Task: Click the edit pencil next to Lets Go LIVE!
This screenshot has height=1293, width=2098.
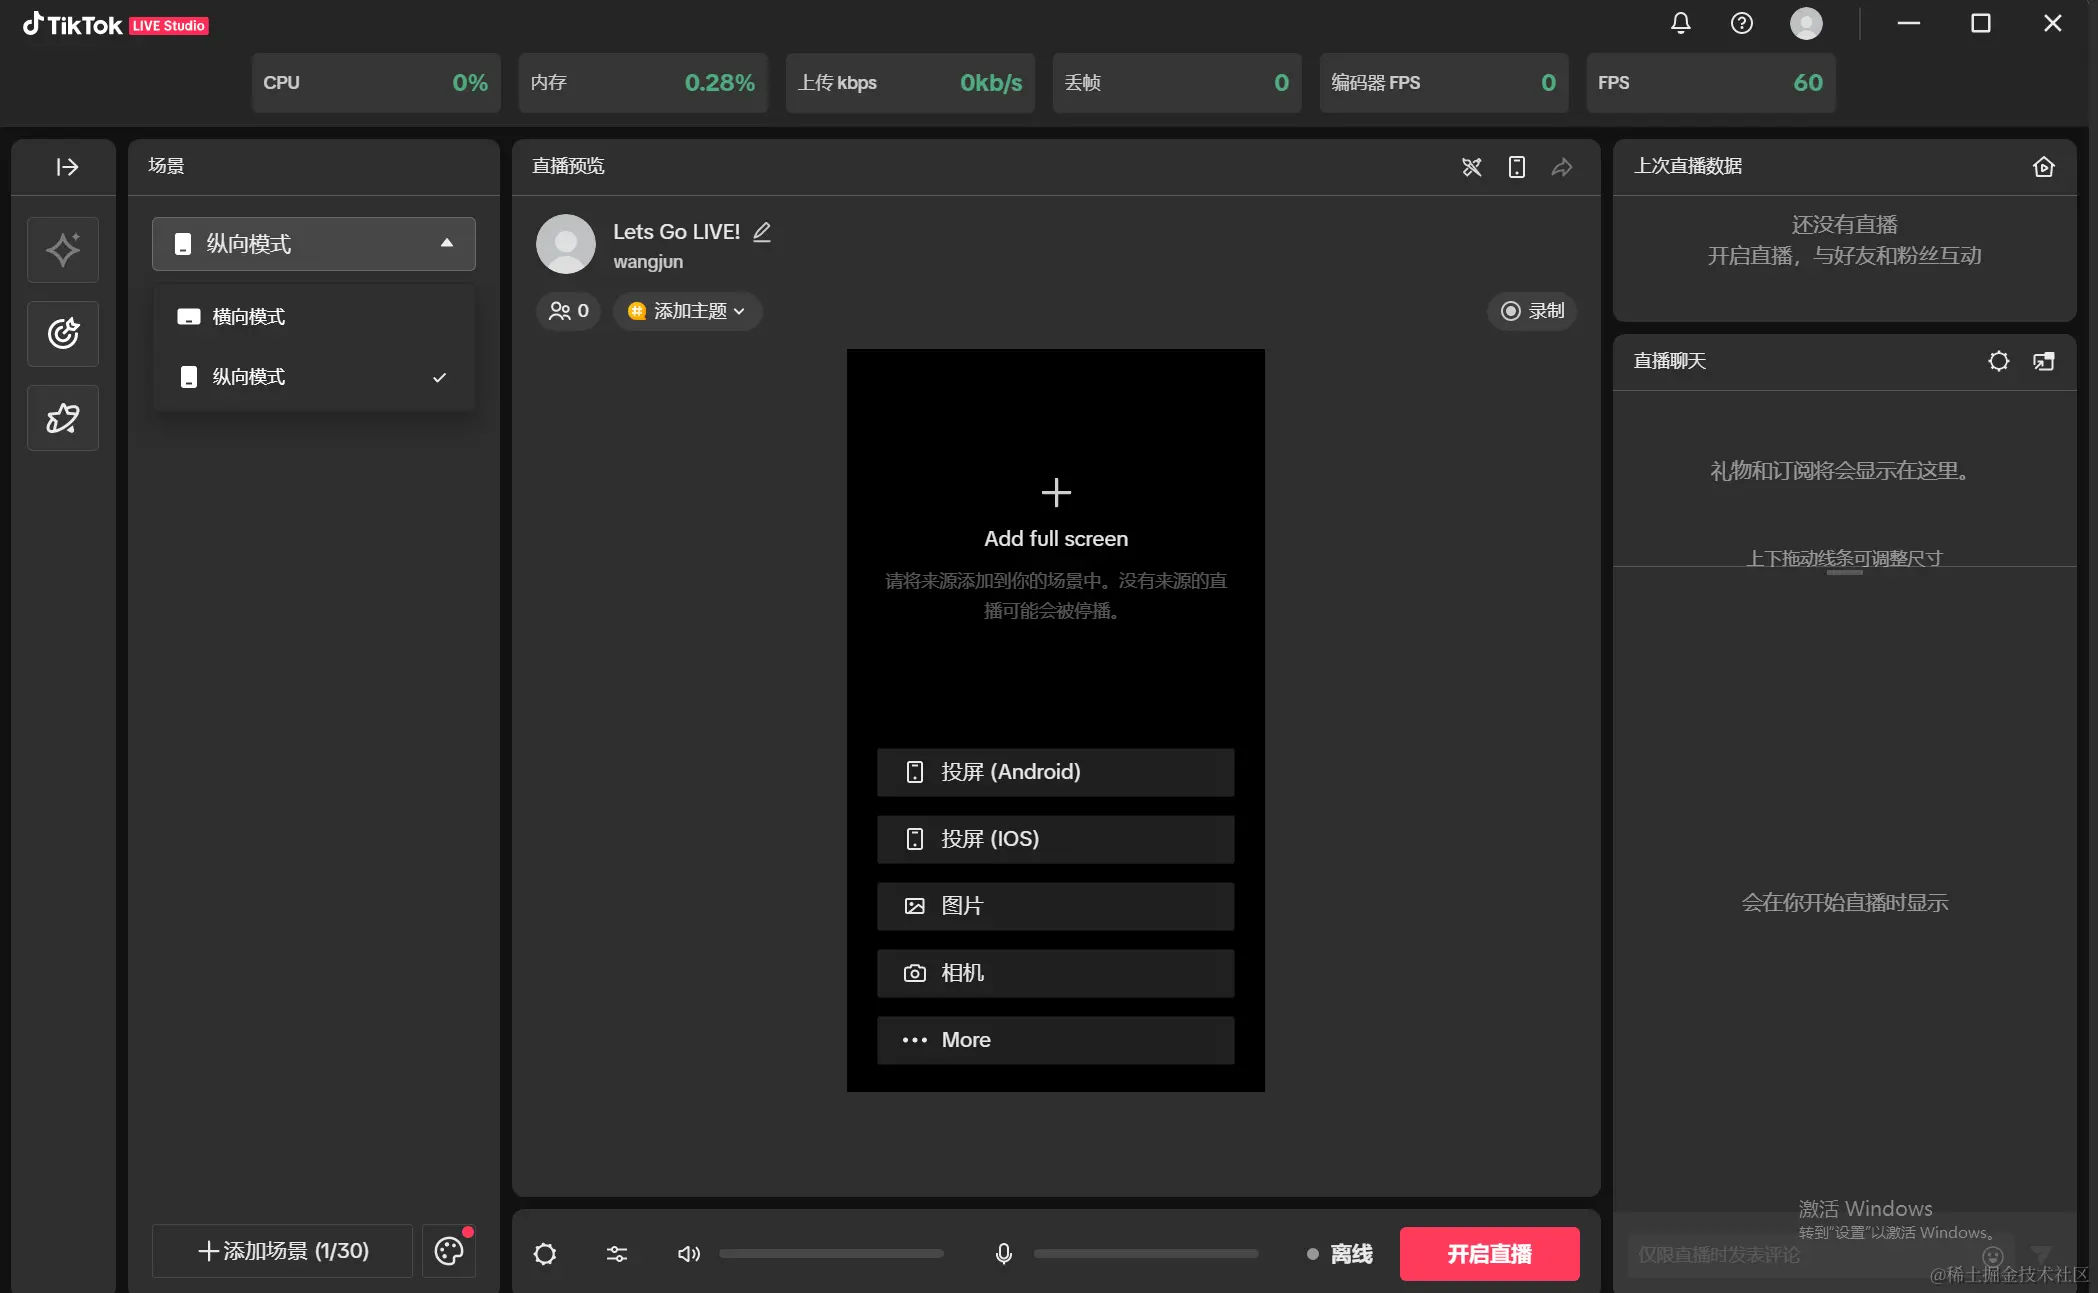Action: (762, 232)
